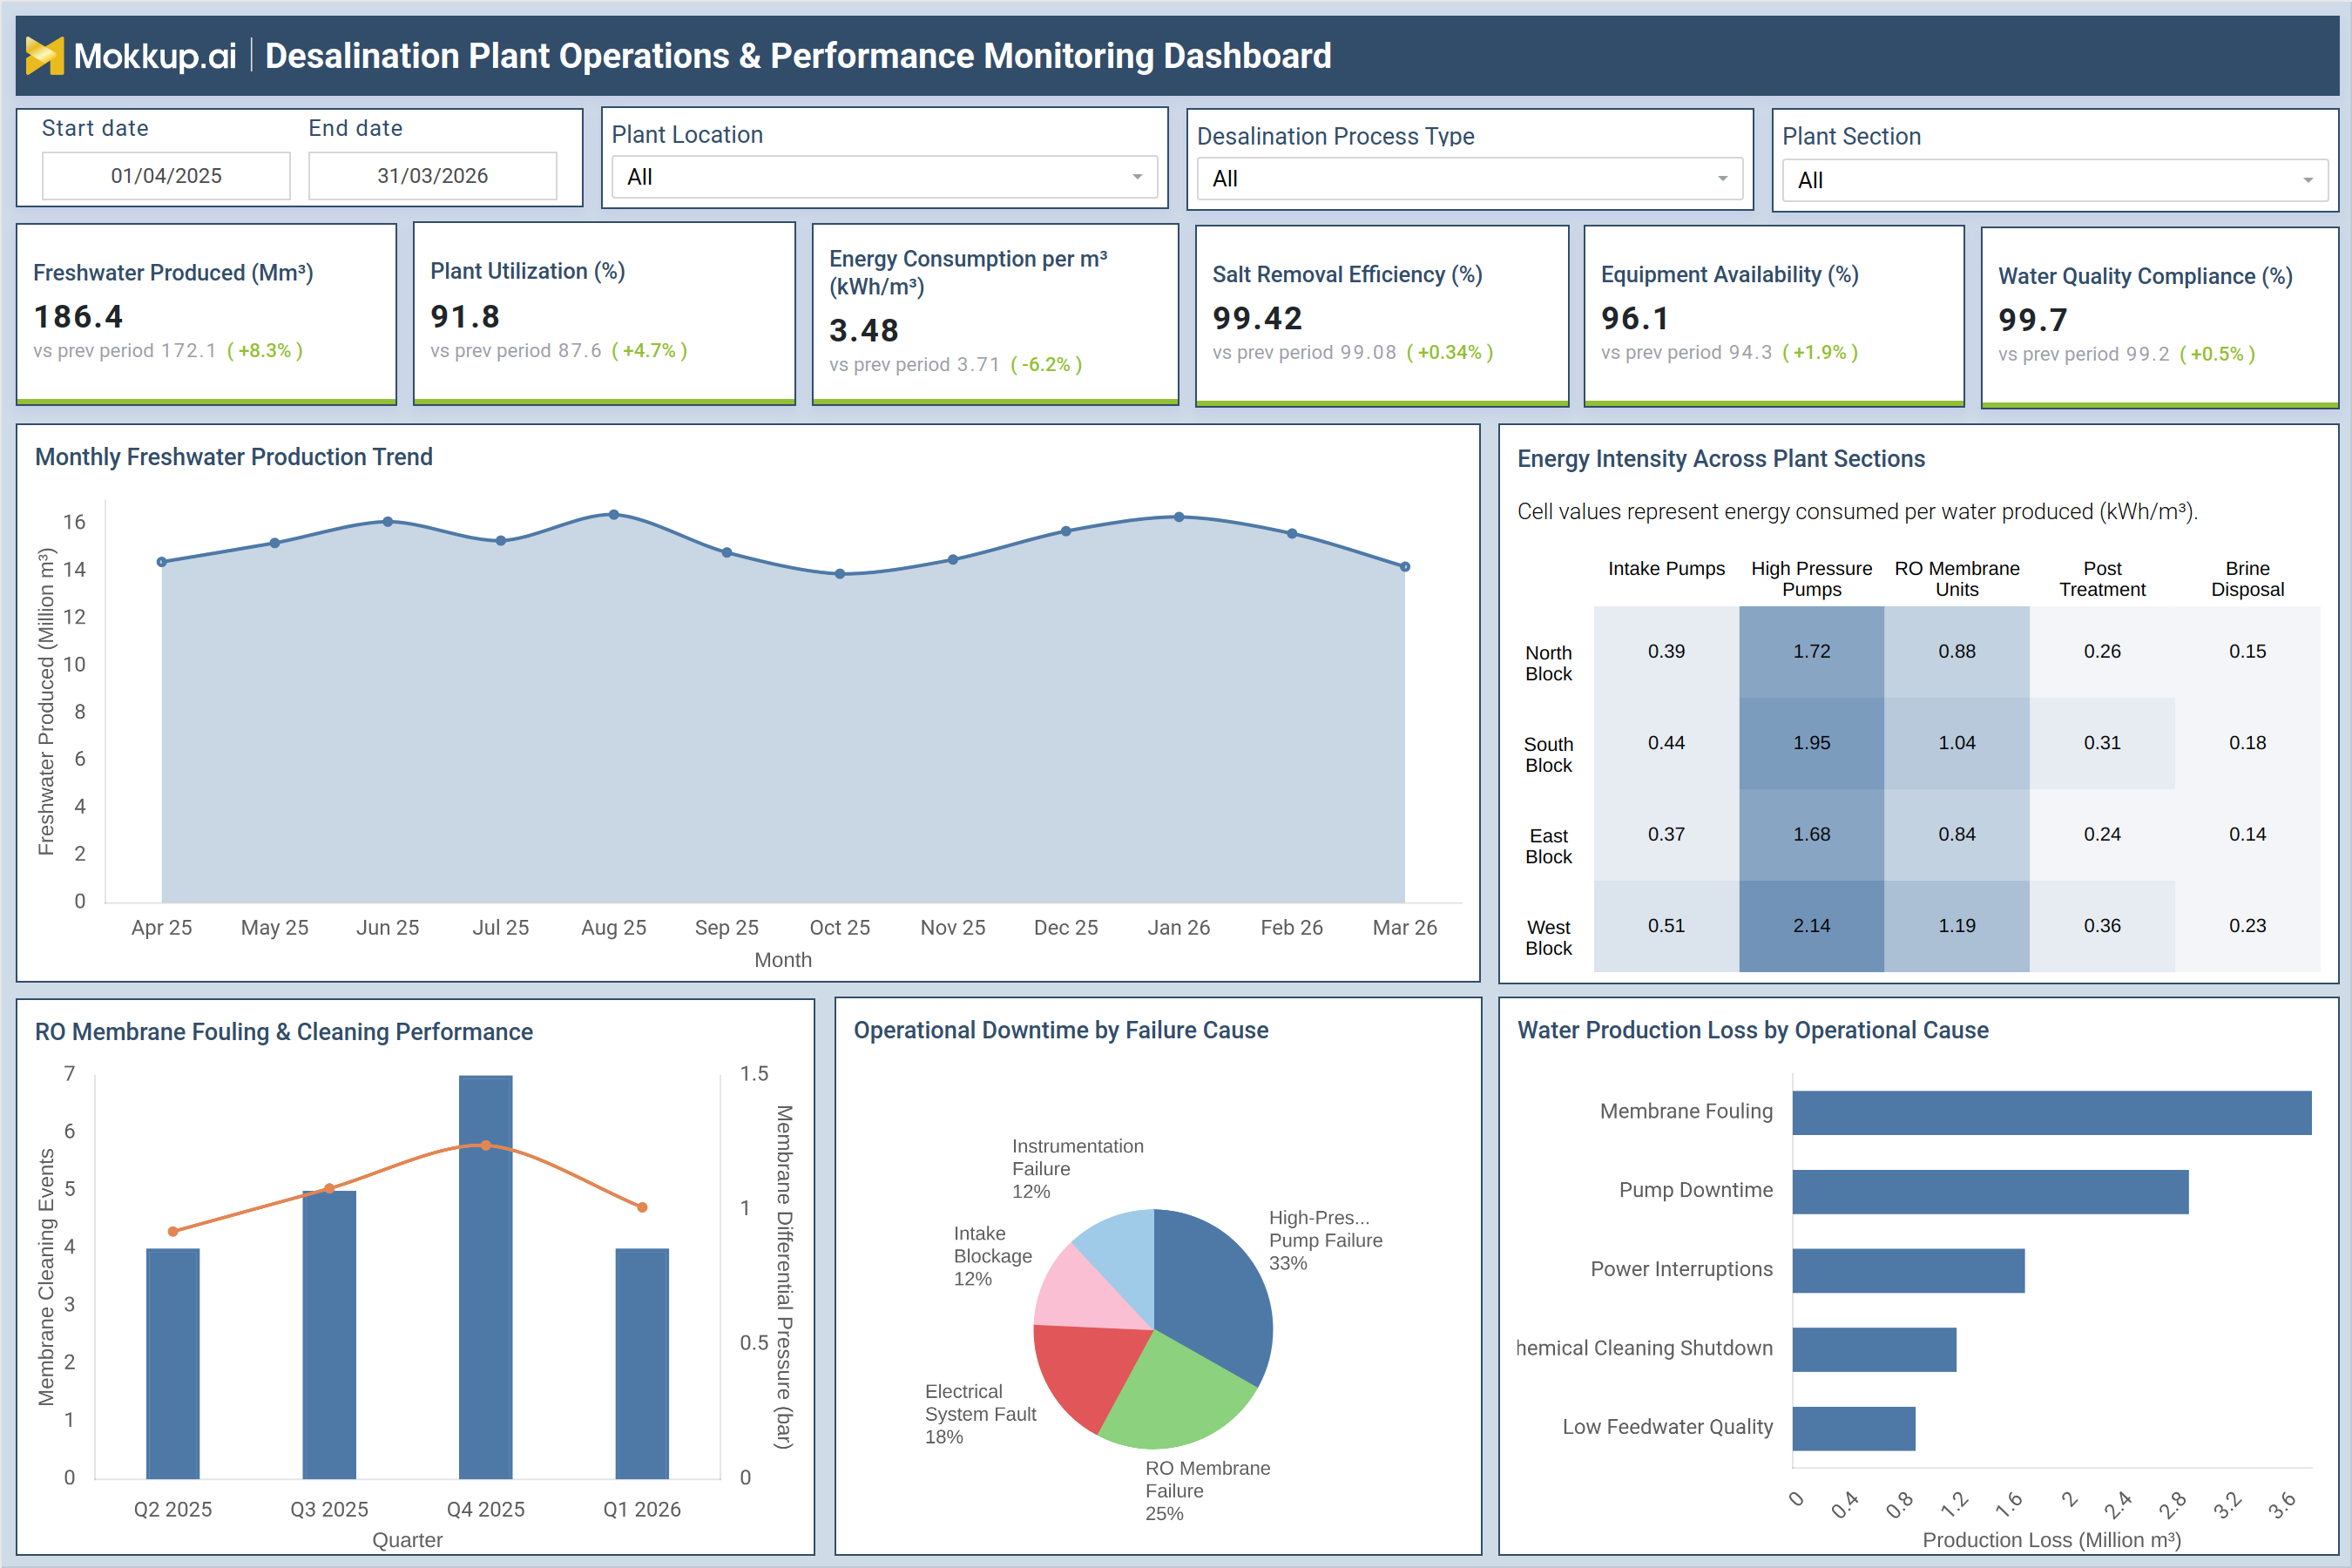Click the High Pressure Pumps column header
The image size is (2352, 1568).
(x=1811, y=579)
